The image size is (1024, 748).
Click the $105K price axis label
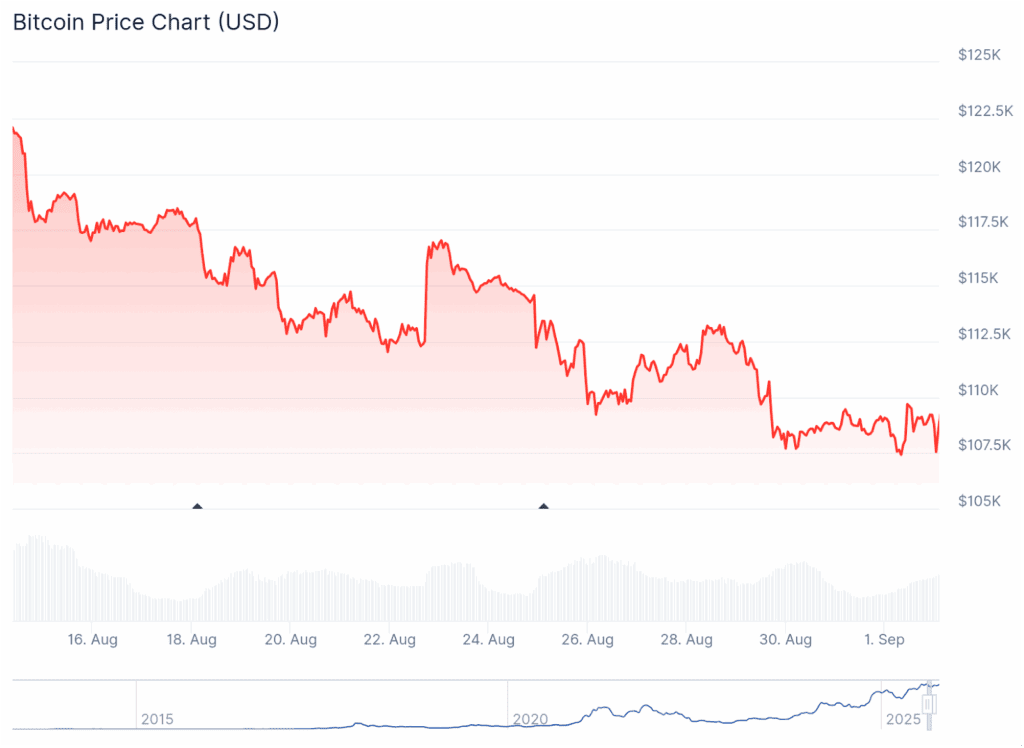(979, 500)
